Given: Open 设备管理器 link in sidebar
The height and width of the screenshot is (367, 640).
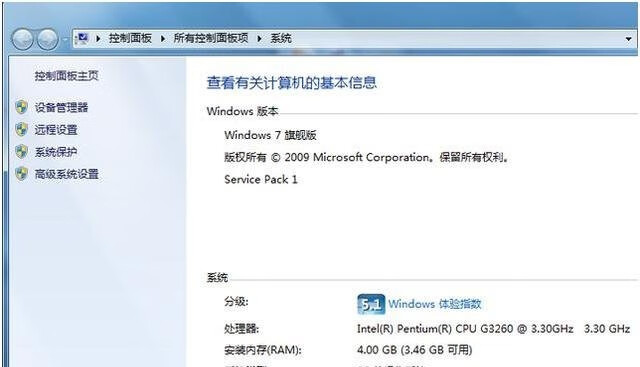Looking at the screenshot, I should pyautogui.click(x=61, y=107).
